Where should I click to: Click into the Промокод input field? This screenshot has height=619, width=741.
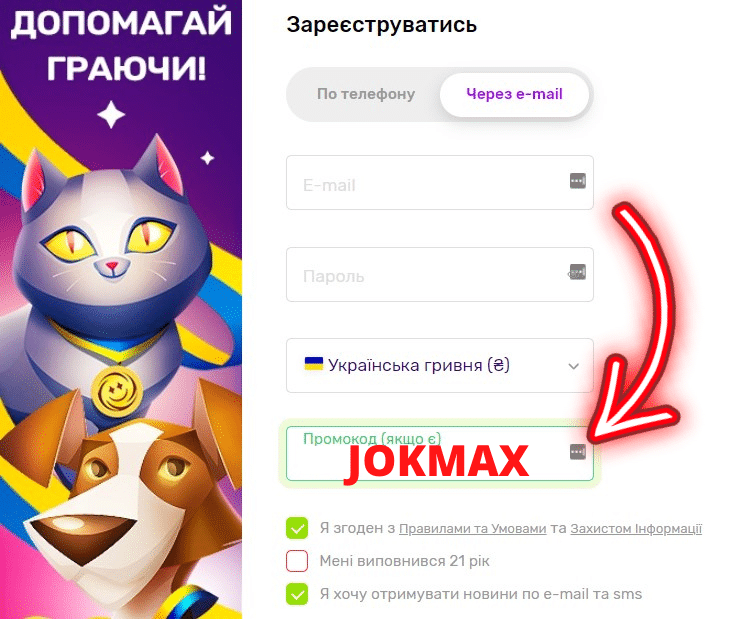(x=439, y=454)
